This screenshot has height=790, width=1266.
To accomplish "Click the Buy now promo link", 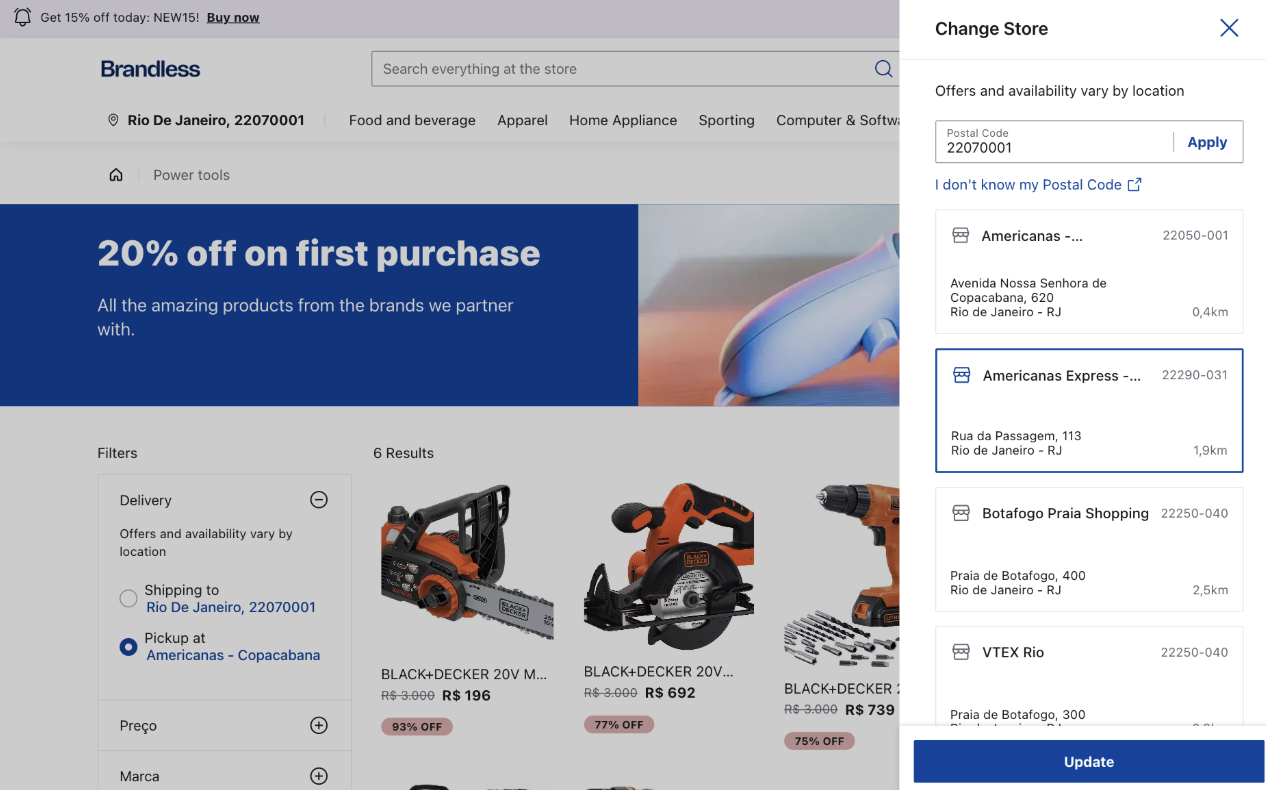I will (x=233, y=18).
